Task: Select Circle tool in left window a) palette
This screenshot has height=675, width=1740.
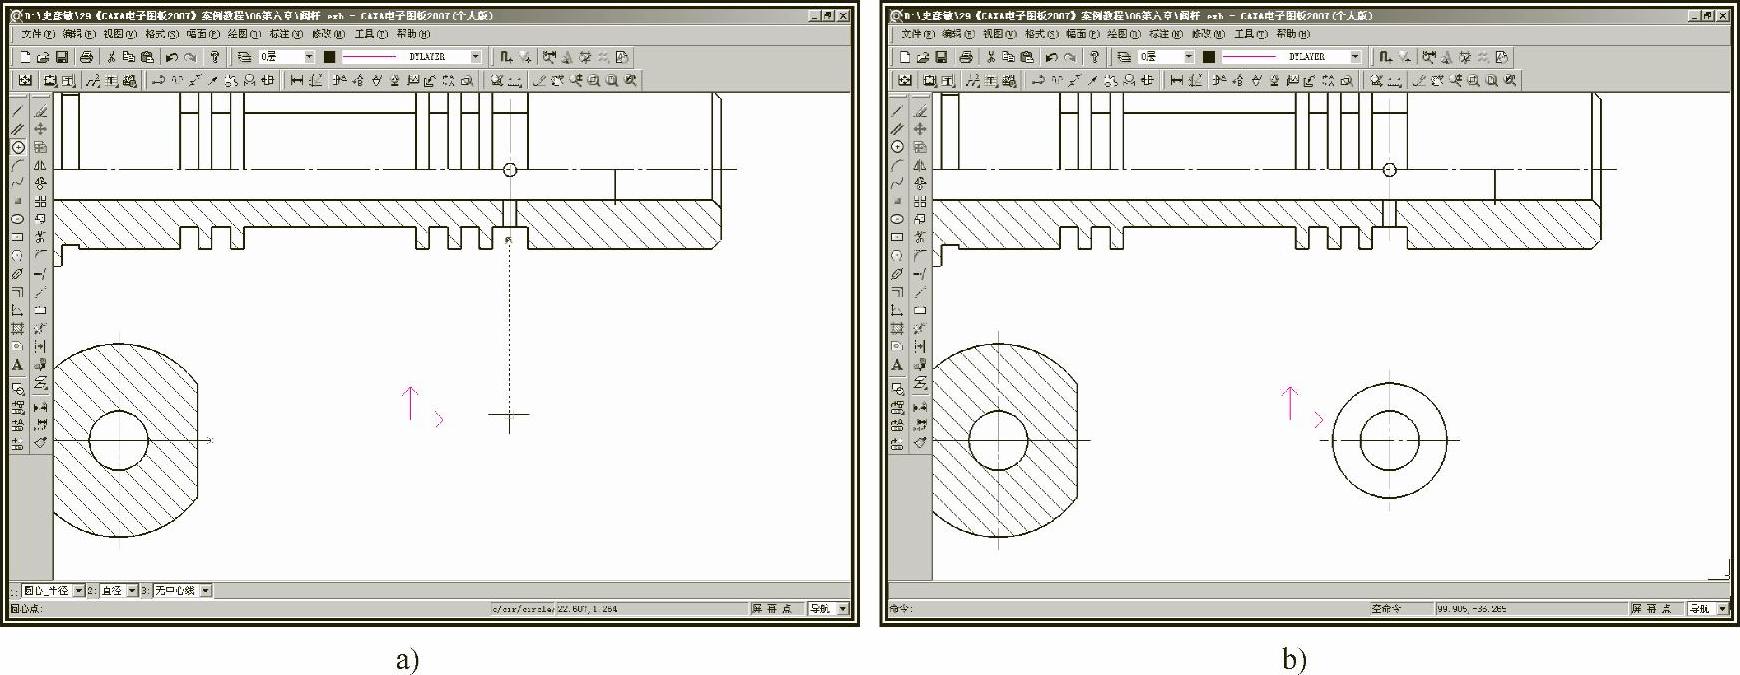Action: click(x=18, y=147)
